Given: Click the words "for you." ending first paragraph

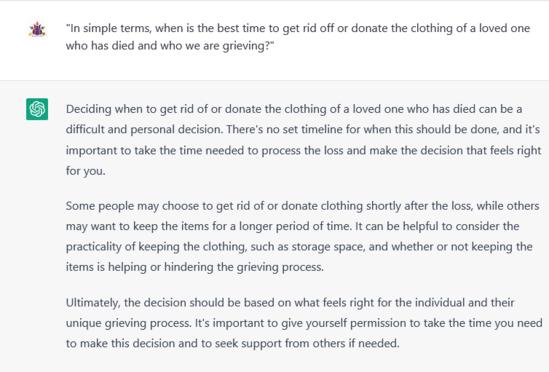Looking at the screenshot, I should [85, 171].
